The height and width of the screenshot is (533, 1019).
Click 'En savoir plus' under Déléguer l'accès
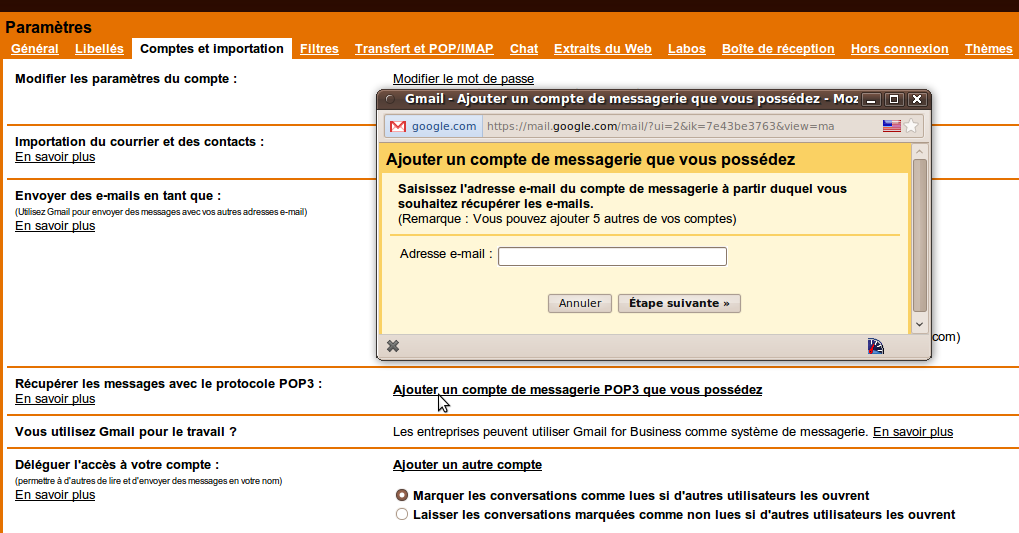55,495
